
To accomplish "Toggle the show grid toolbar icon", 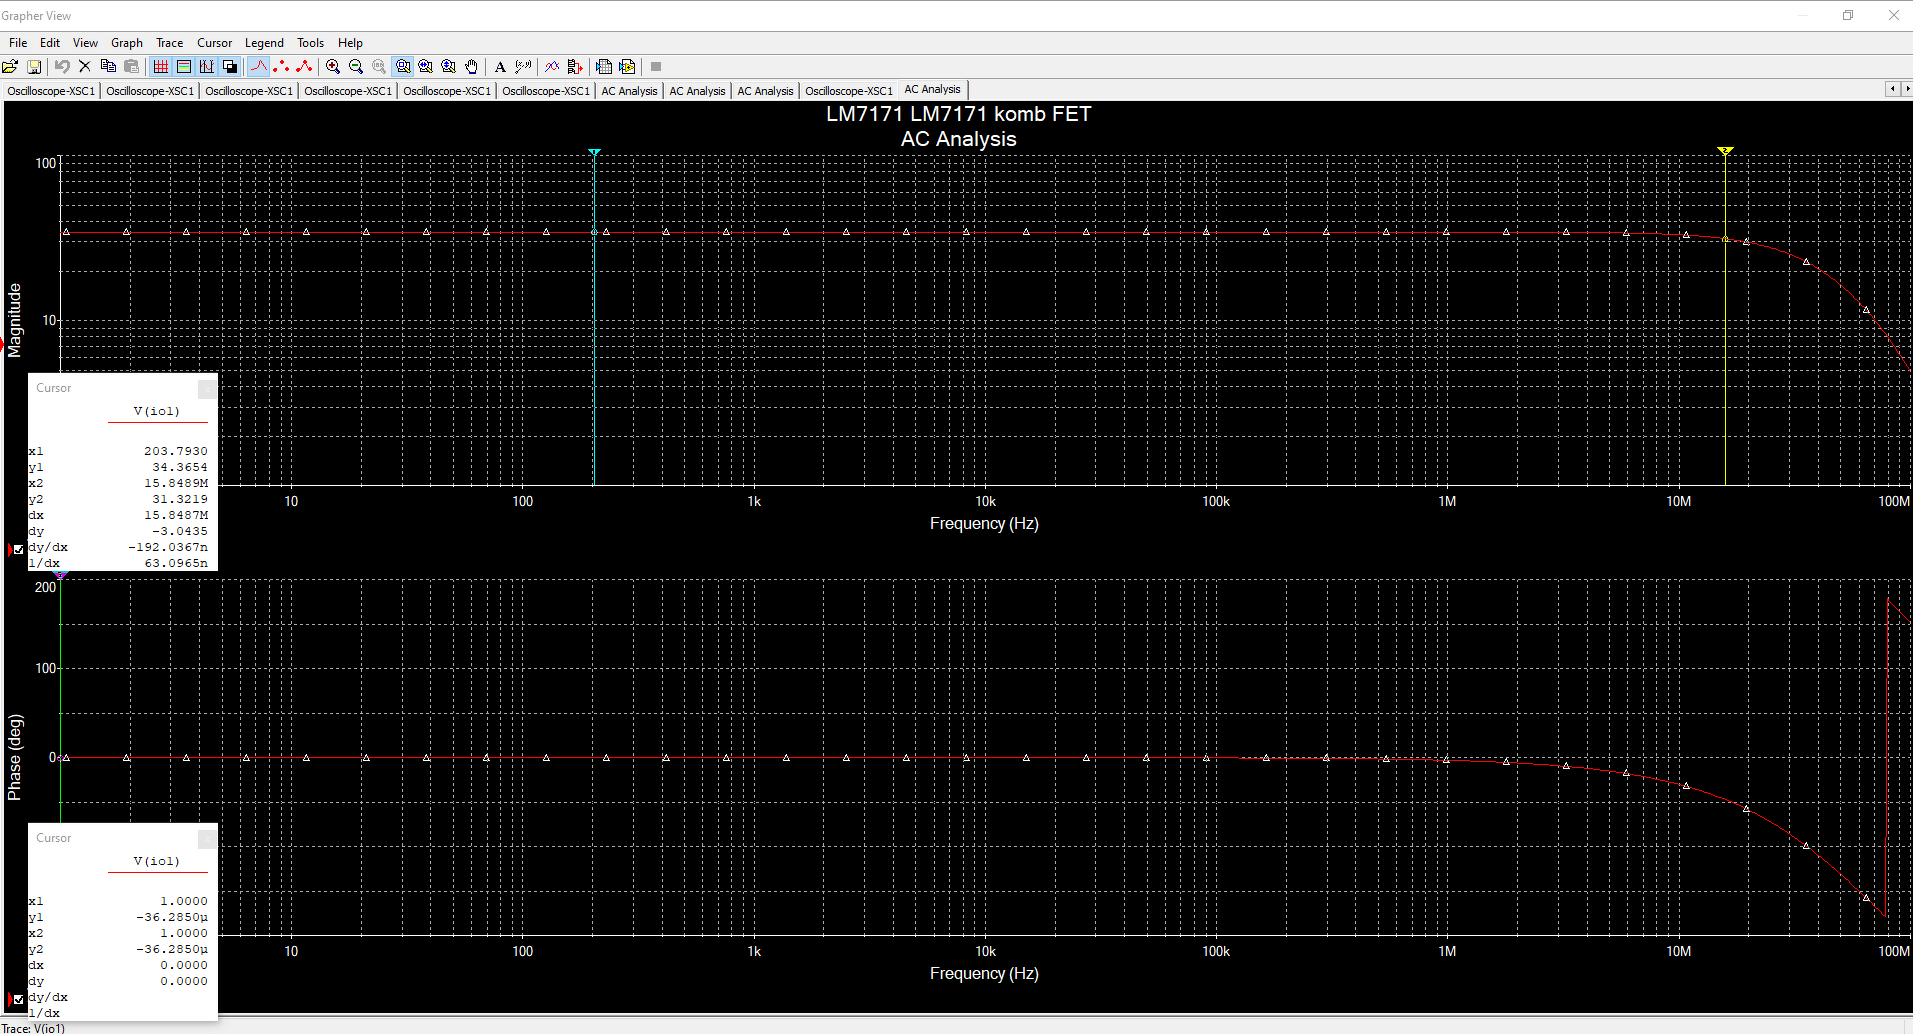I will (160, 67).
